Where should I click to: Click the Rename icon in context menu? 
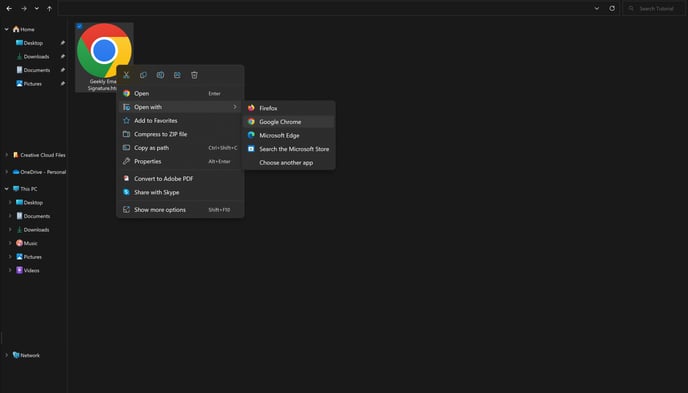161,75
